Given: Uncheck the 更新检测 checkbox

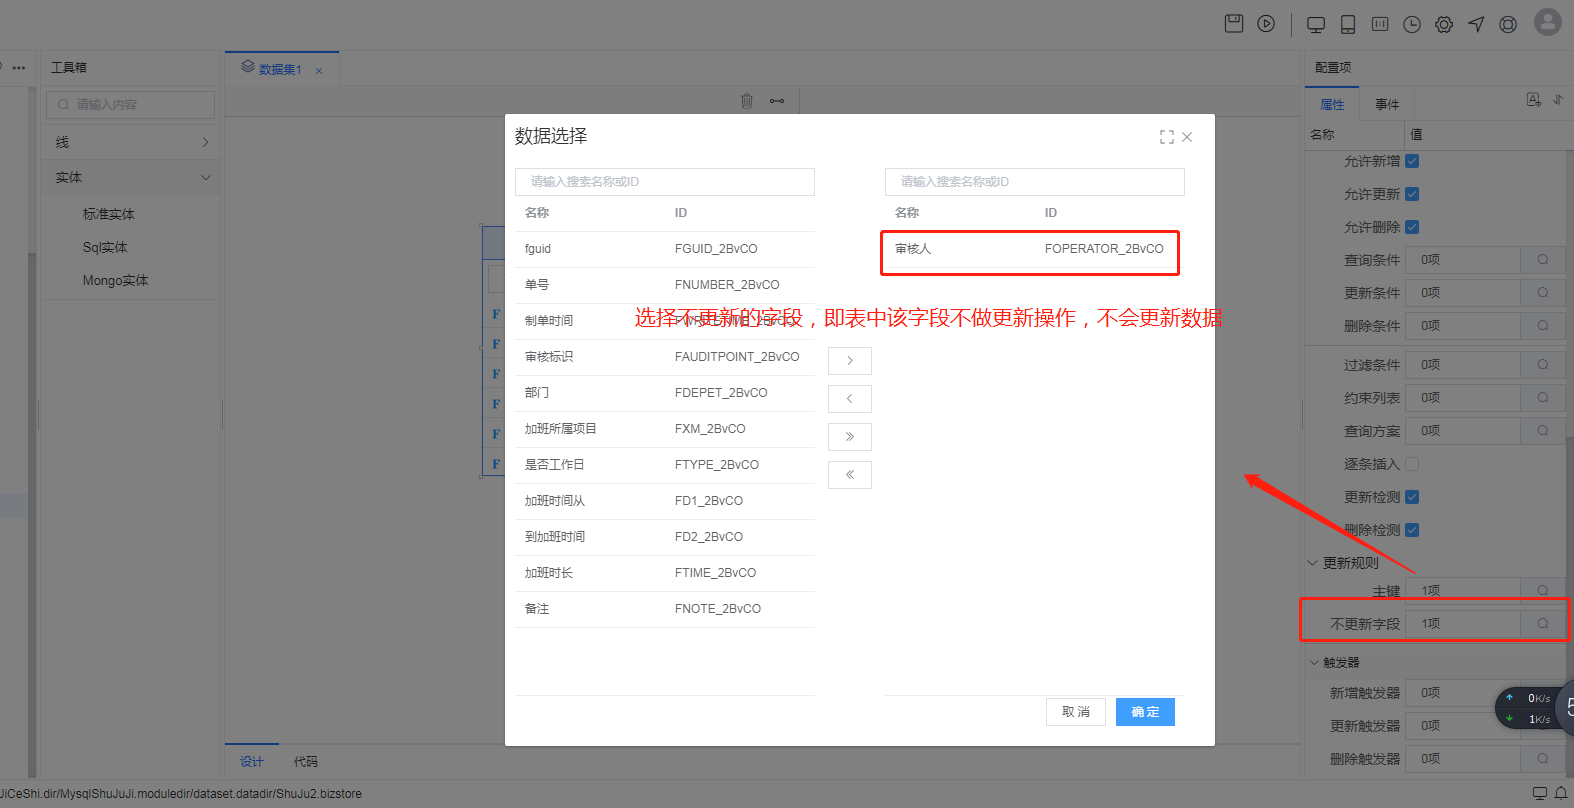Looking at the screenshot, I should tap(1412, 497).
